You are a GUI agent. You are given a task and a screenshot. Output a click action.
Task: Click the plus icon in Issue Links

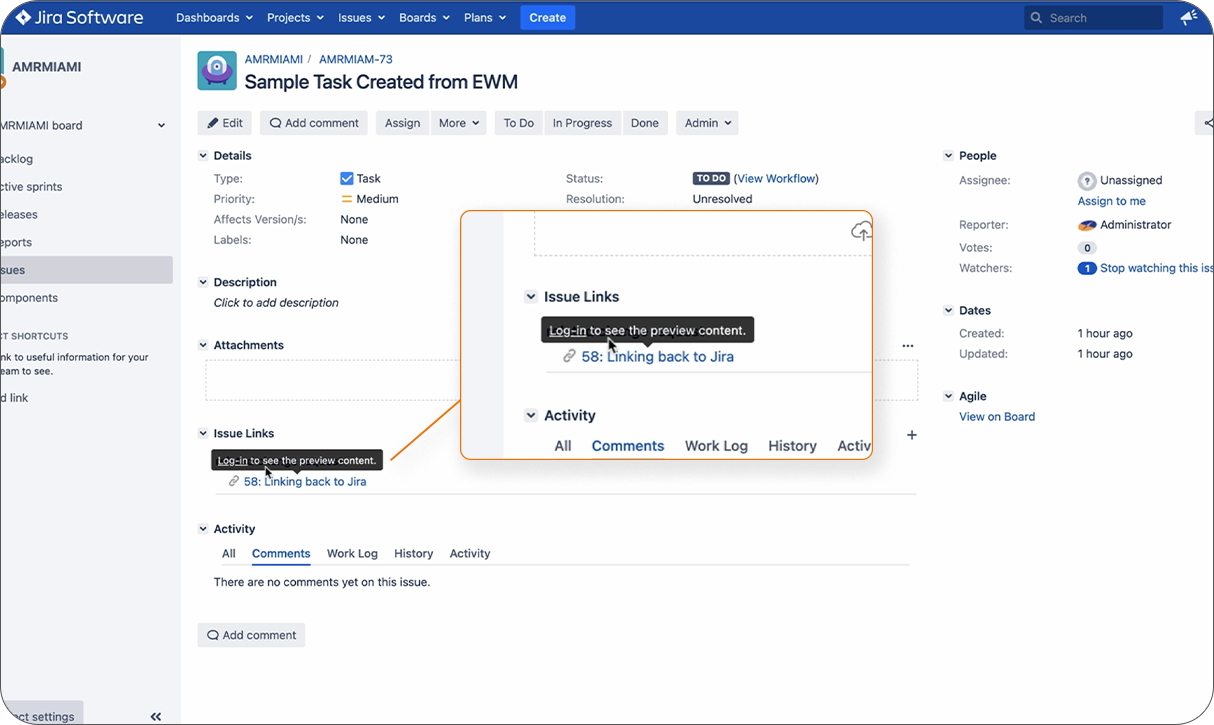(x=911, y=435)
